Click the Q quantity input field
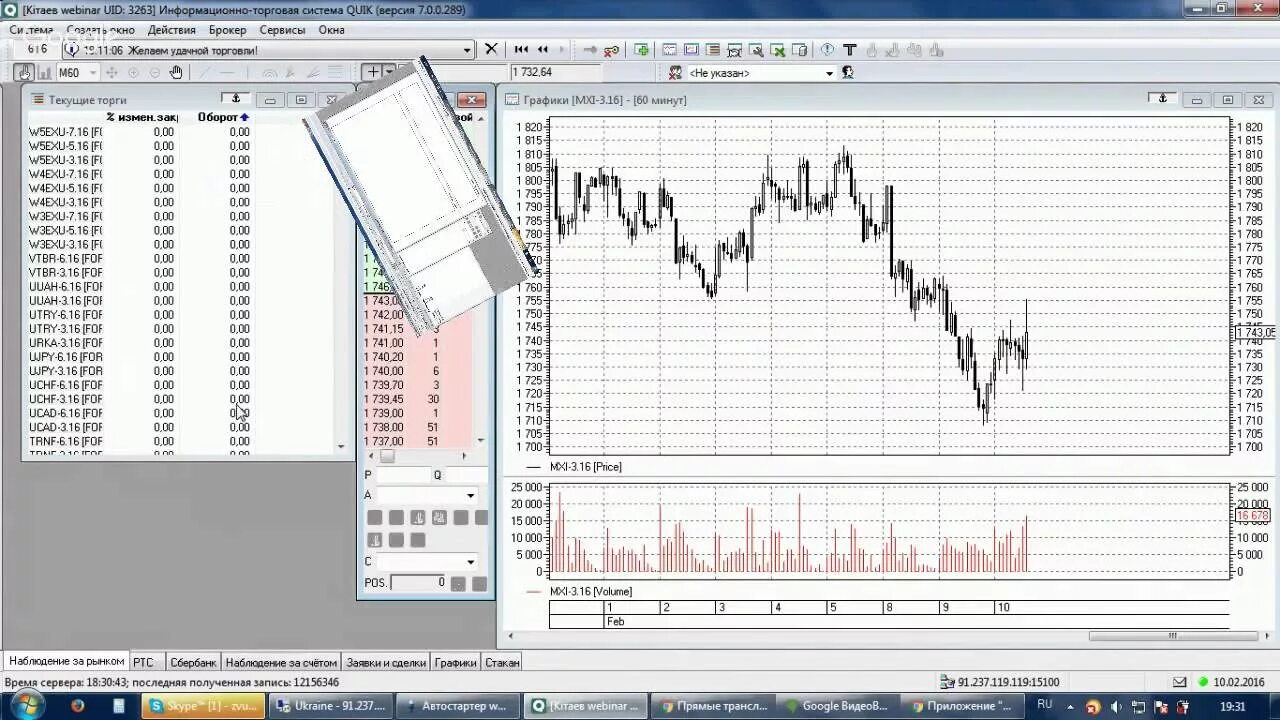1280x720 pixels. click(466, 475)
